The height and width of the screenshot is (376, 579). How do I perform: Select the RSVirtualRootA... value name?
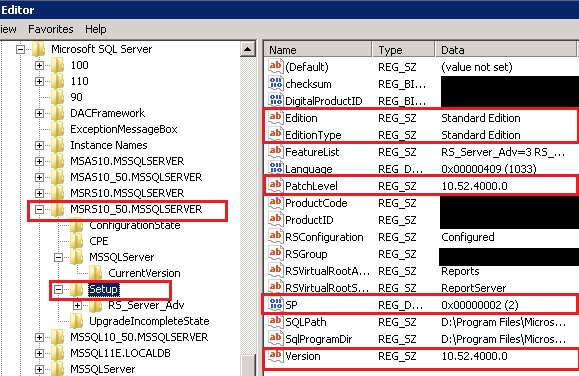pyautogui.click(x=328, y=271)
